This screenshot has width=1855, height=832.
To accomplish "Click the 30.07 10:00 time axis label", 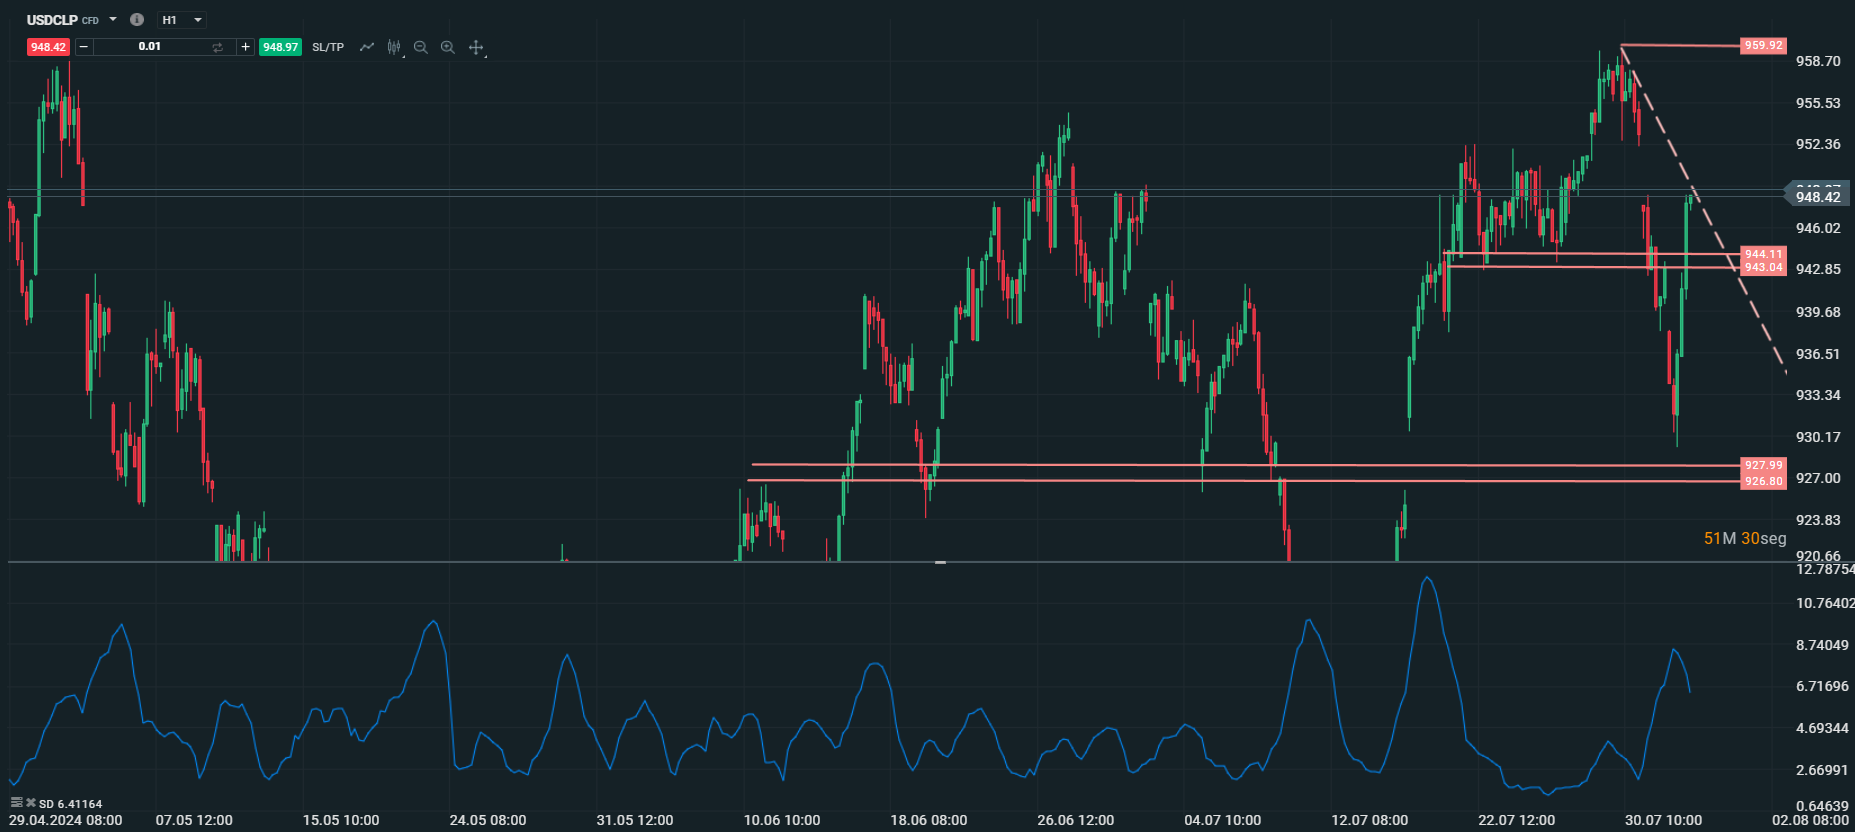I will 1663,820.
